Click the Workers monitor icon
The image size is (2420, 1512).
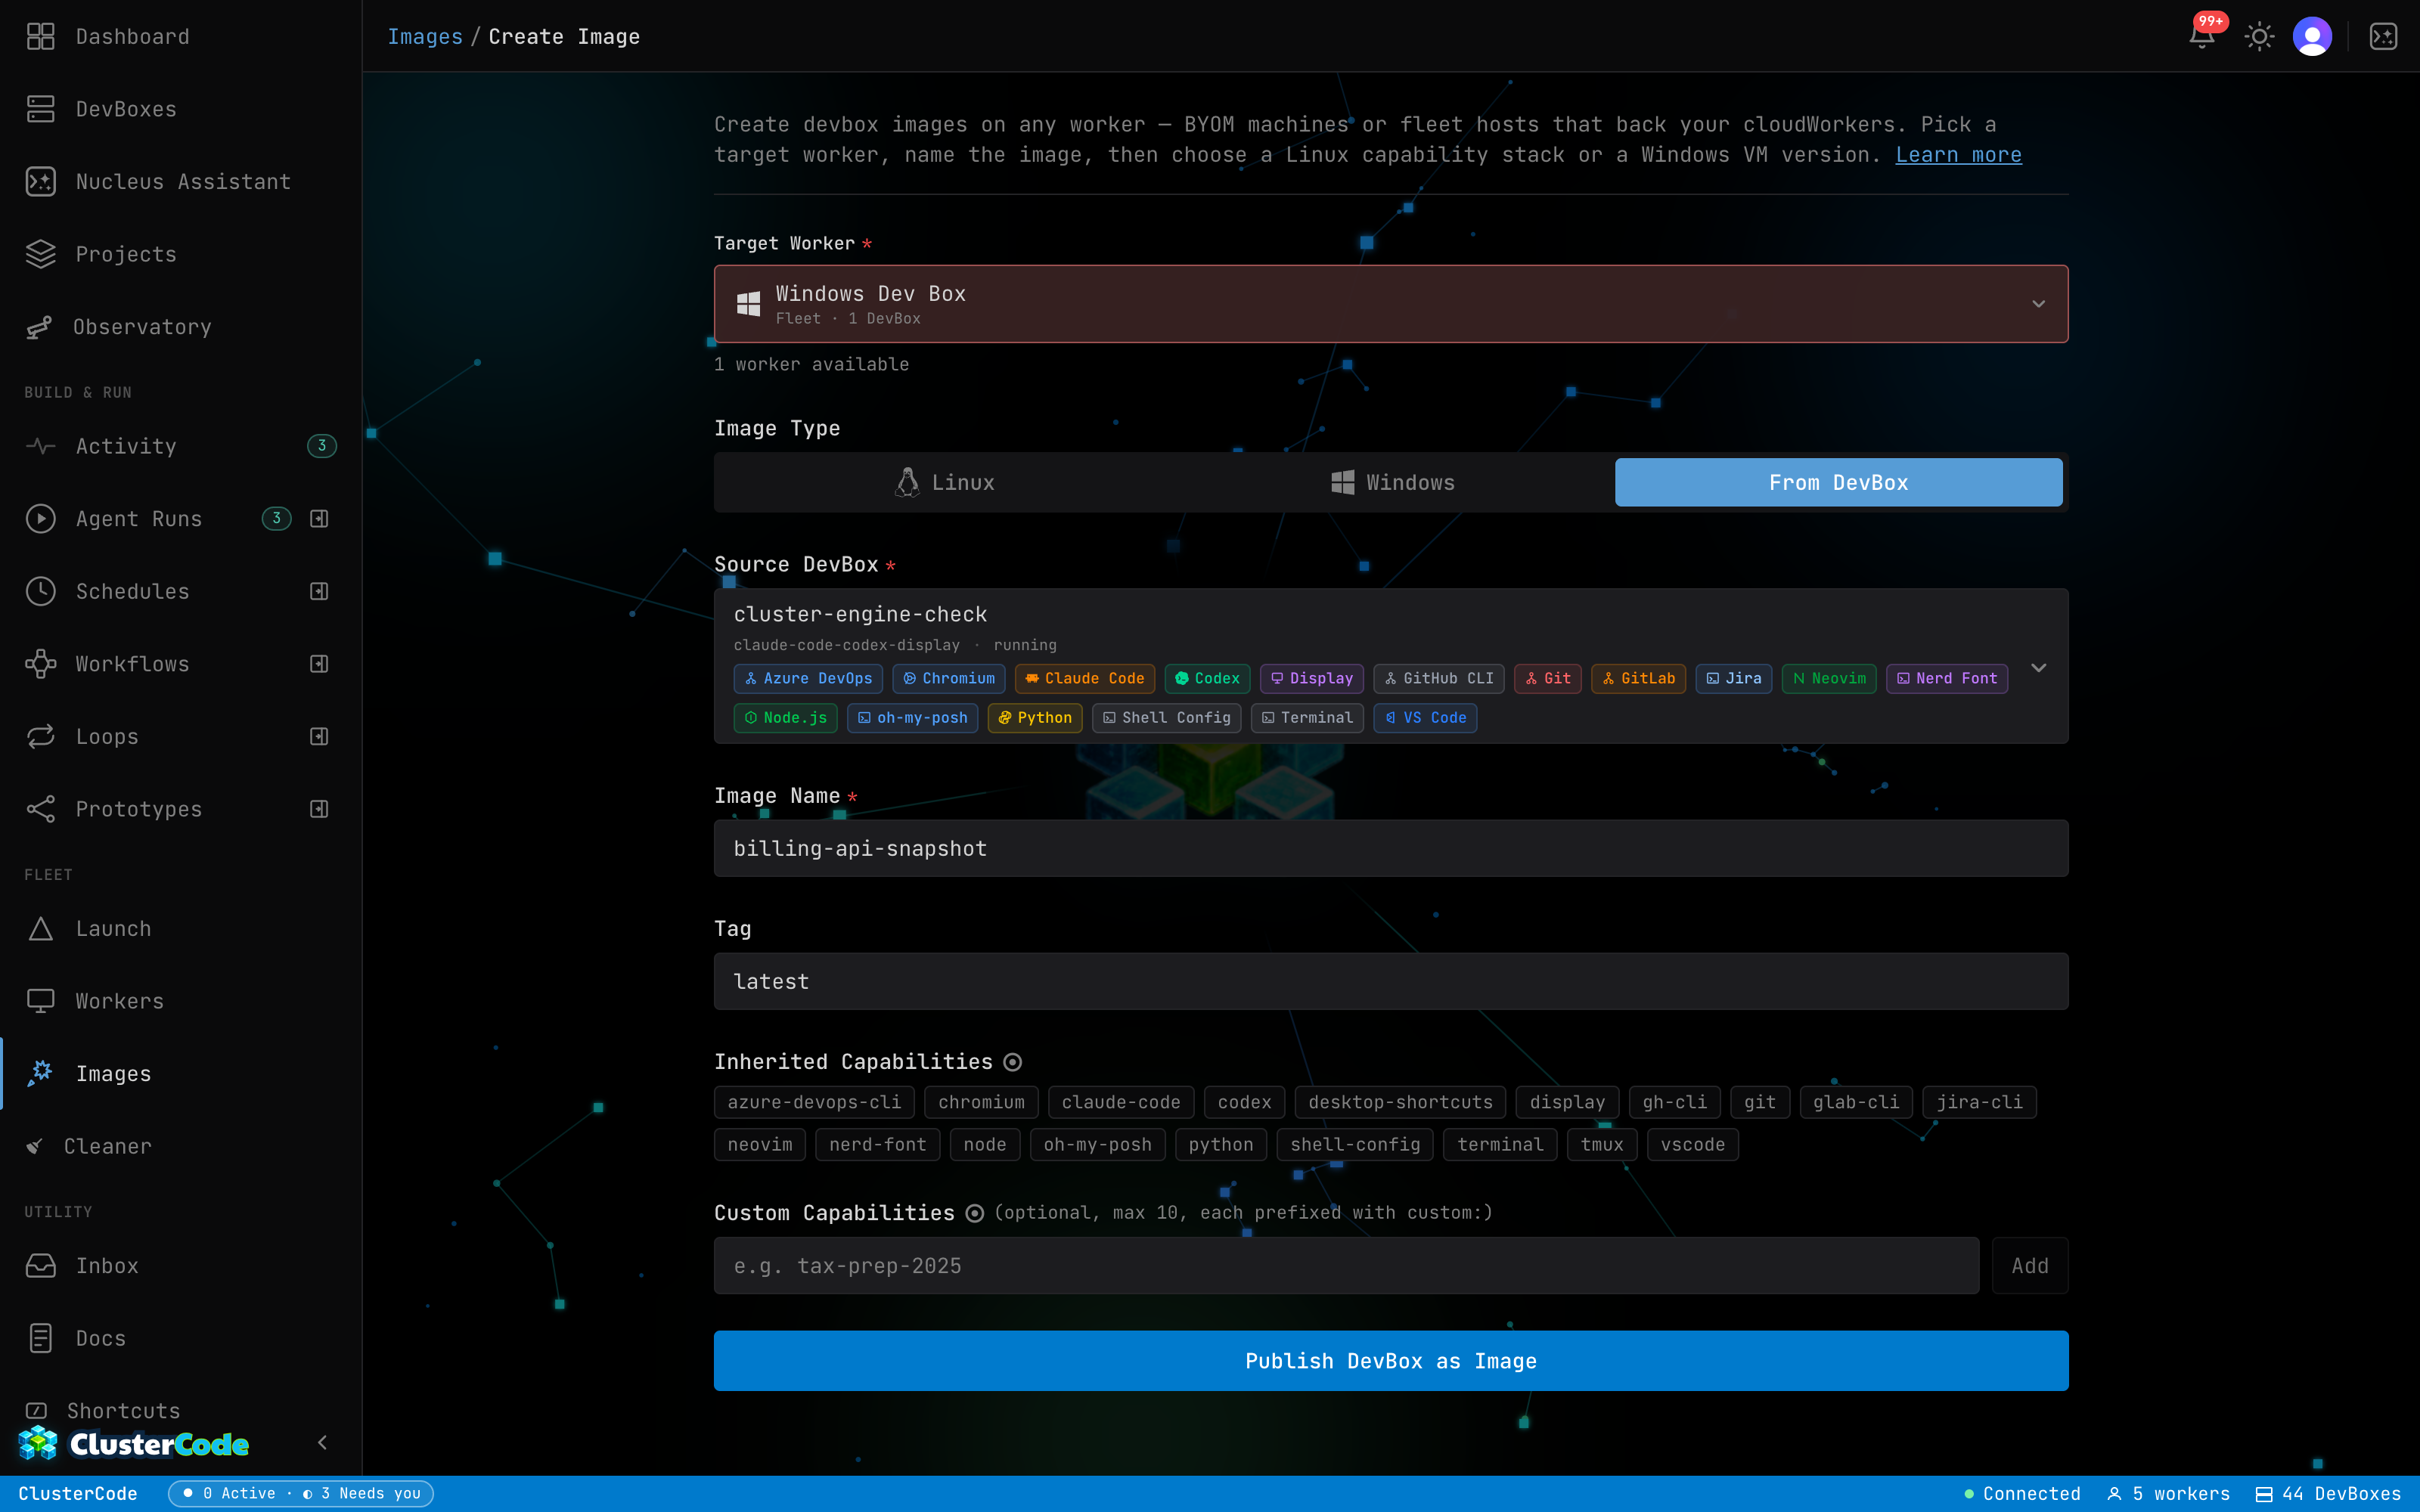40,1001
